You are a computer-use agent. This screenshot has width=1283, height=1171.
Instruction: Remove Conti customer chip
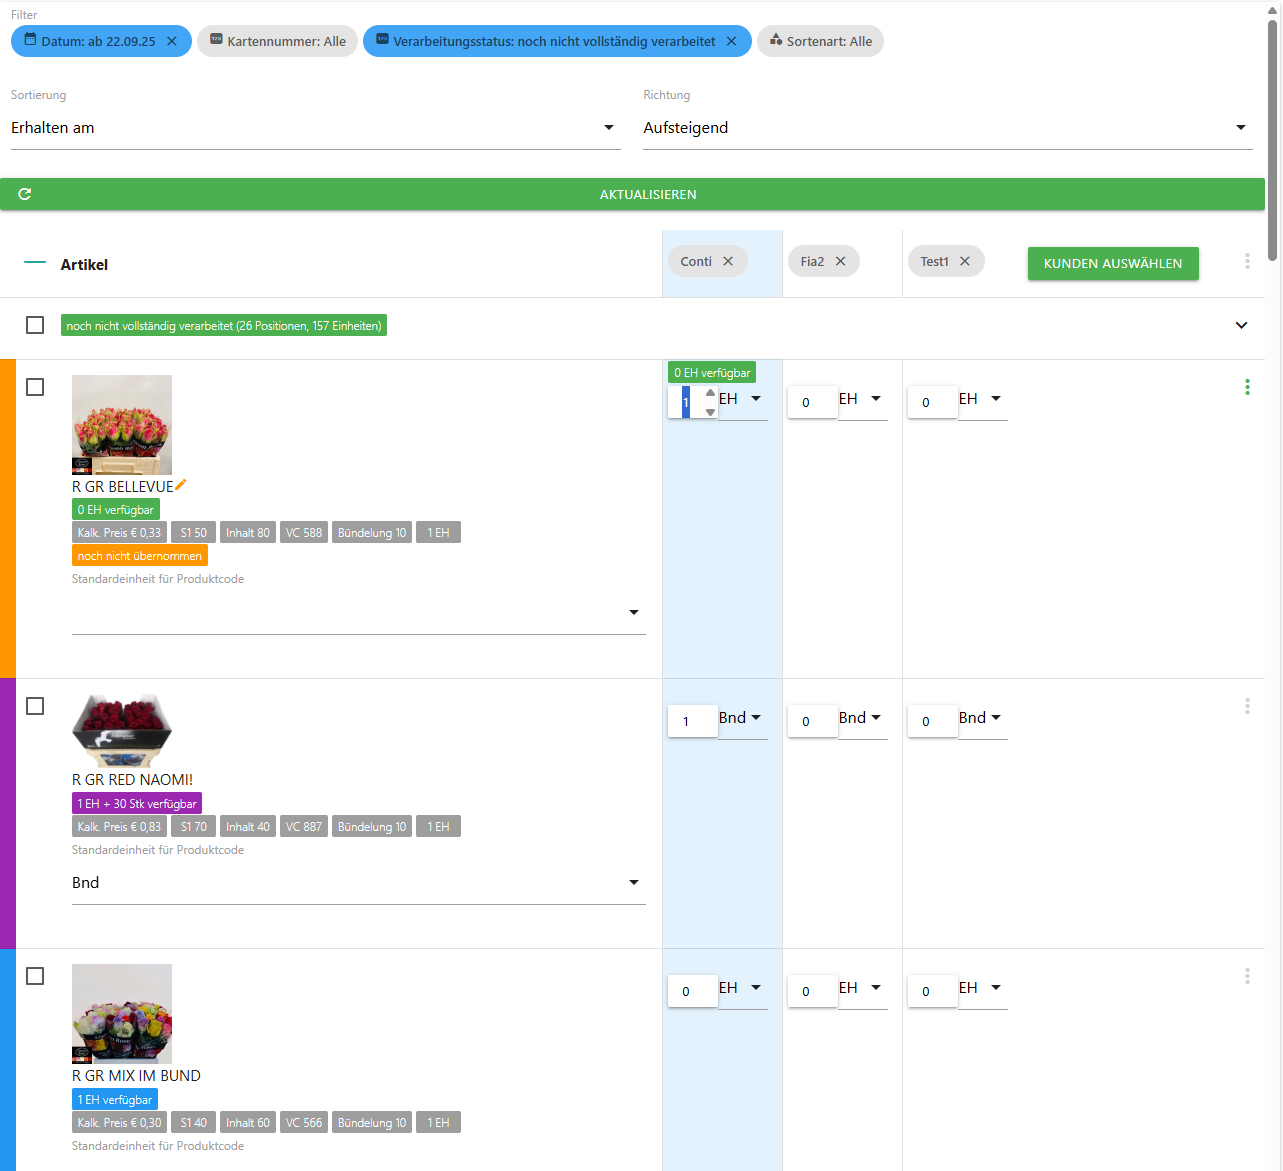(x=728, y=261)
